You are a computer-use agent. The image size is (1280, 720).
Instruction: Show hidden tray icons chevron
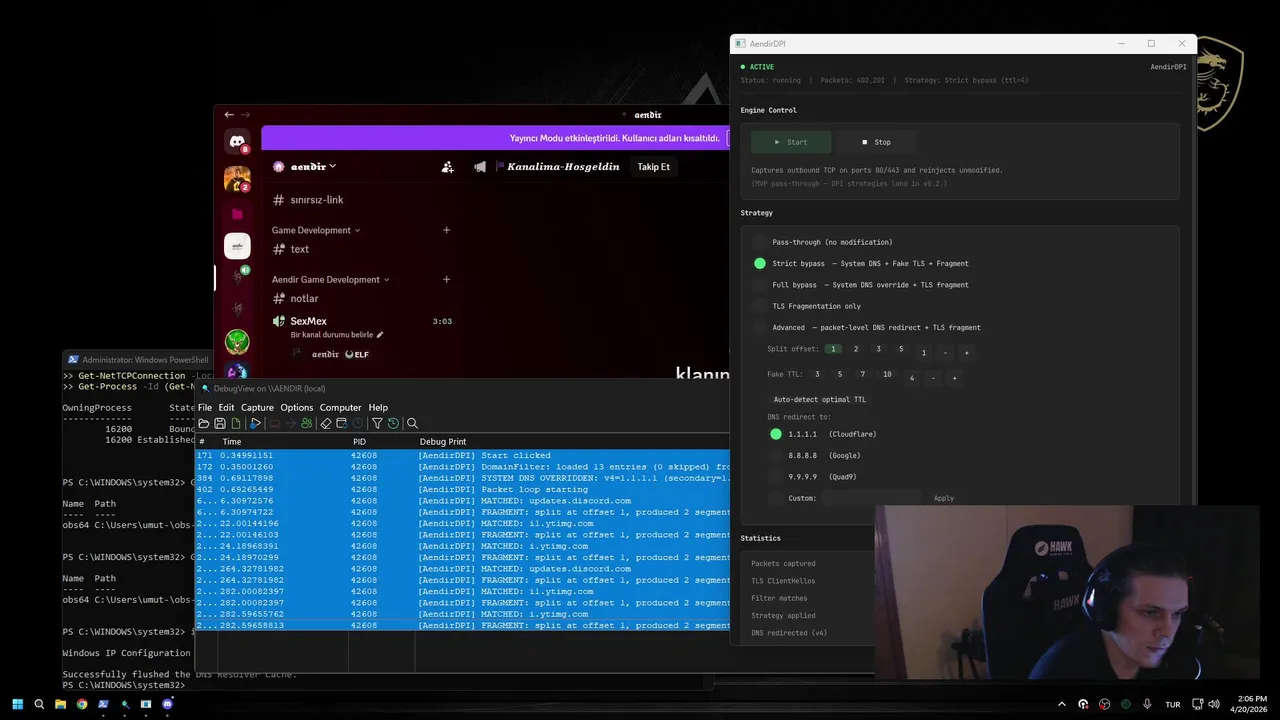coord(1061,704)
